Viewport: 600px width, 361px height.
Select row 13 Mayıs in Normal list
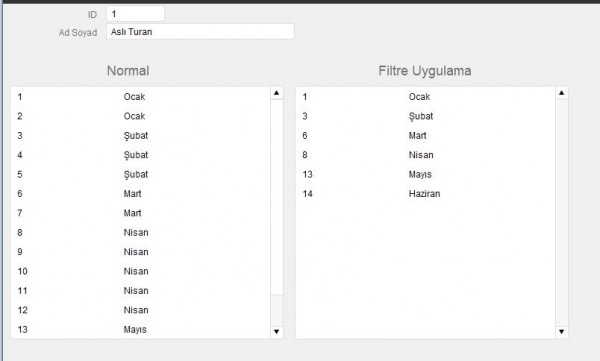pyautogui.click(x=140, y=329)
